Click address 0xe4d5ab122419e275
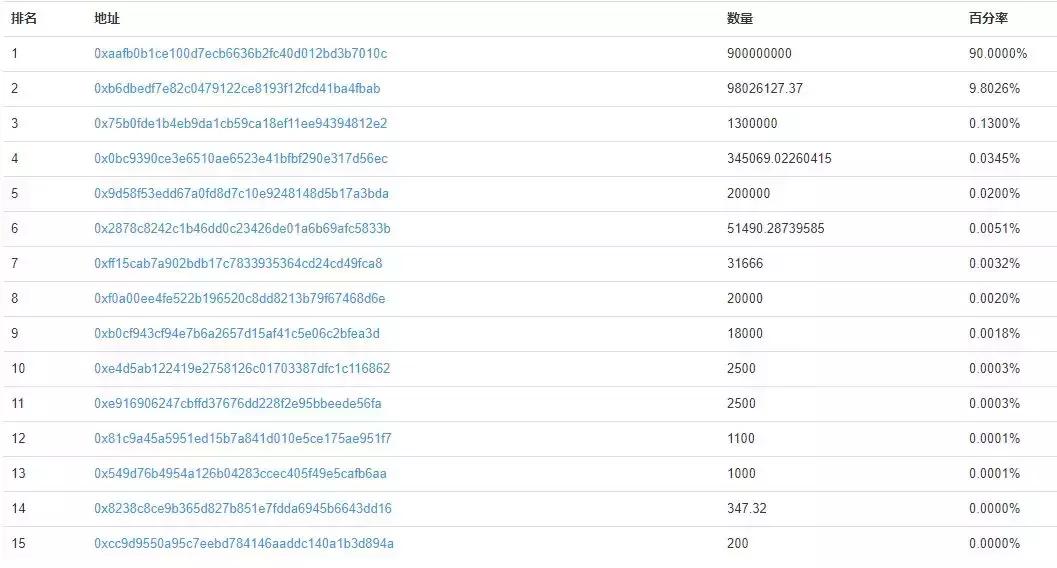 [242, 369]
